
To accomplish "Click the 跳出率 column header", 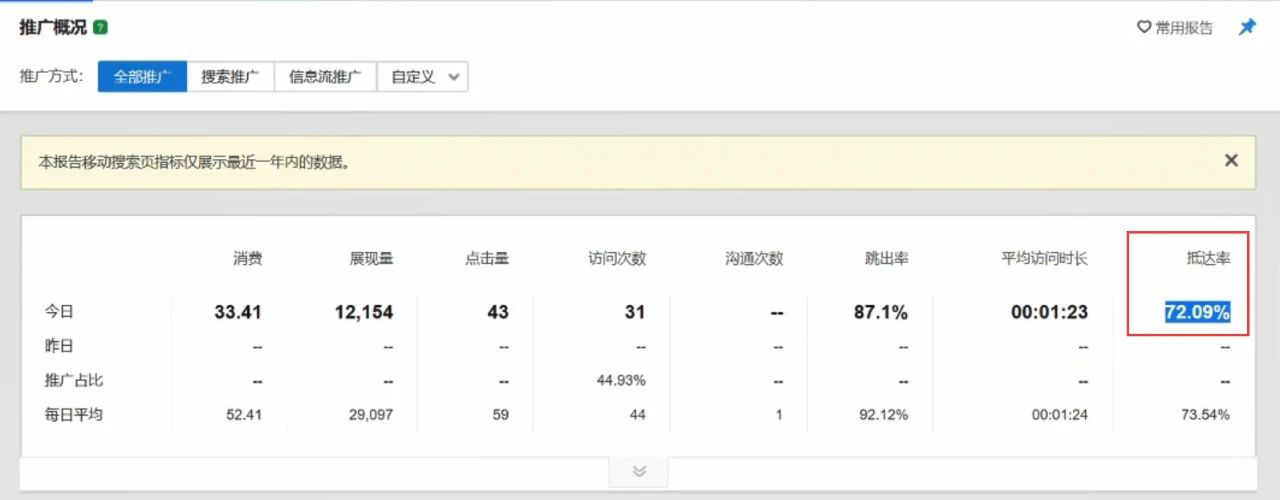I will pyautogui.click(x=886, y=258).
